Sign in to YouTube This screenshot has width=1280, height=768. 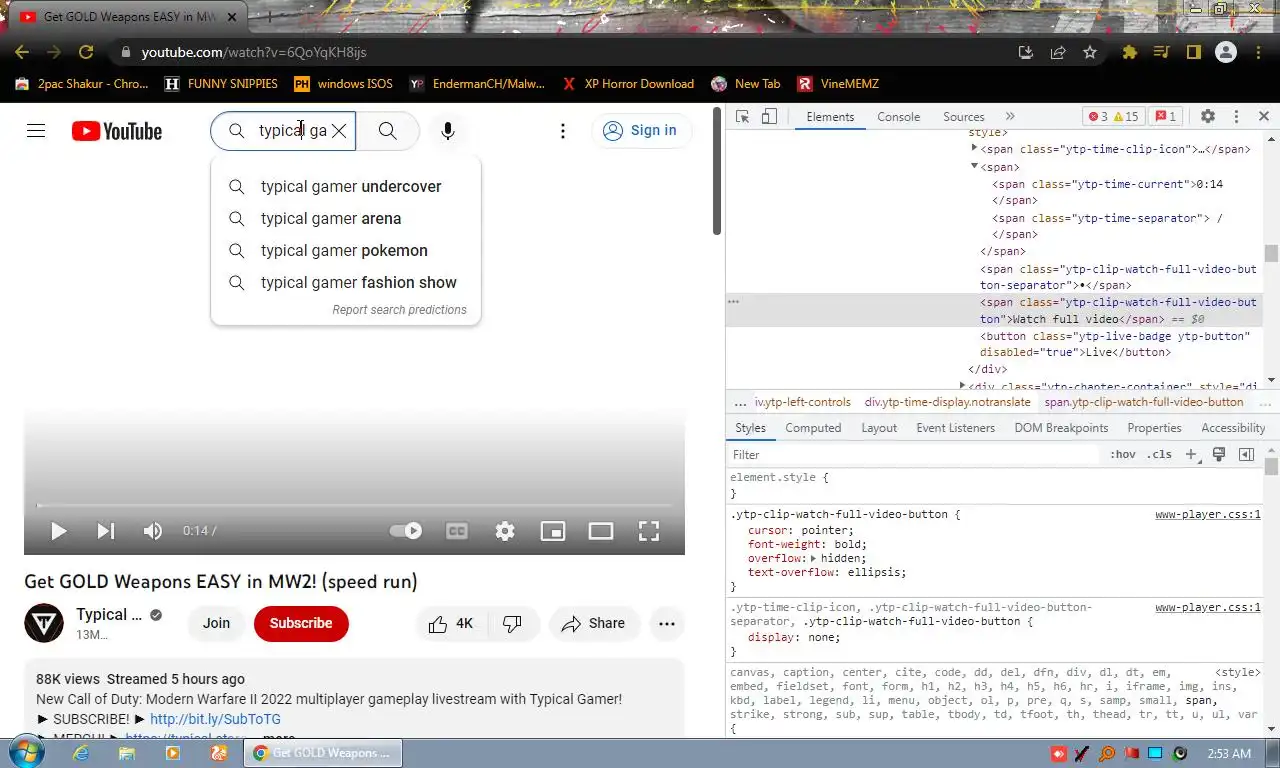[x=640, y=131]
